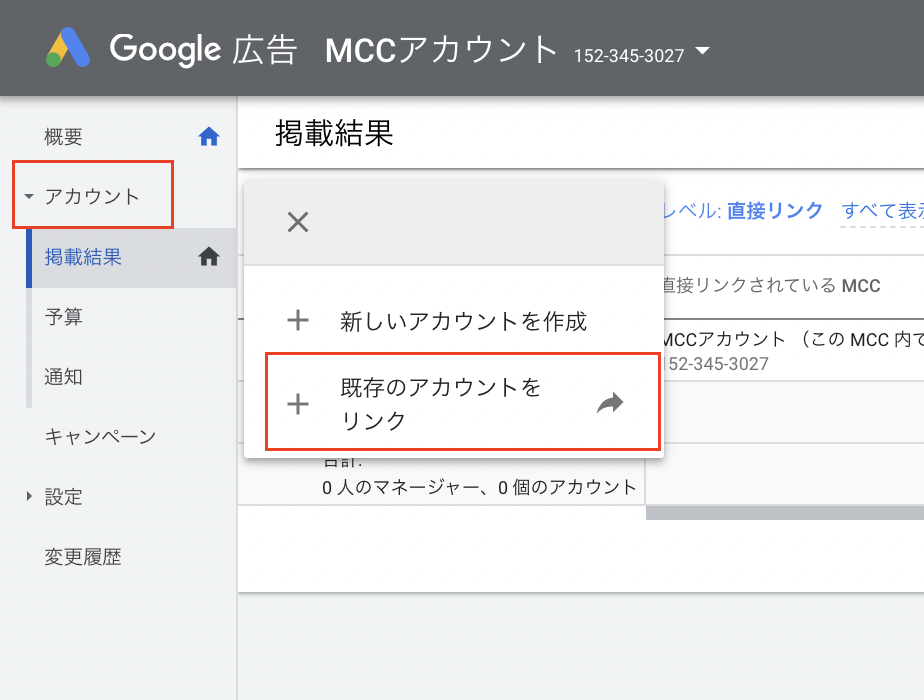
Task: Expand the 設定 section
Action: coord(29,496)
